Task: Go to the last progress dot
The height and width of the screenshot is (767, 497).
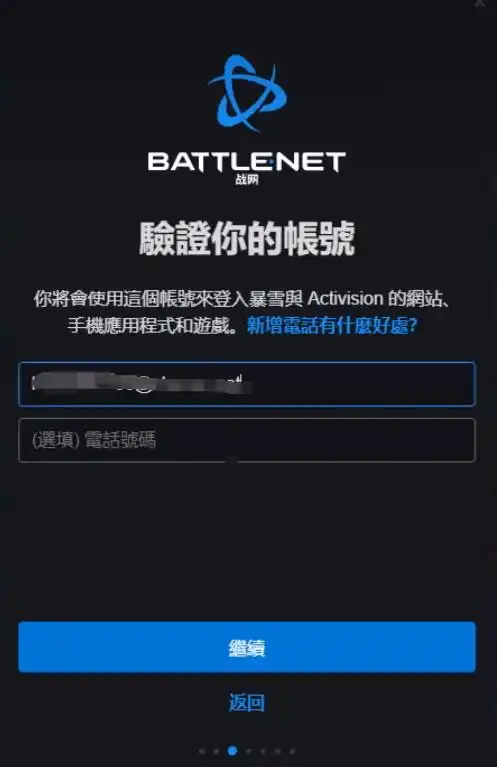Action: 292,750
